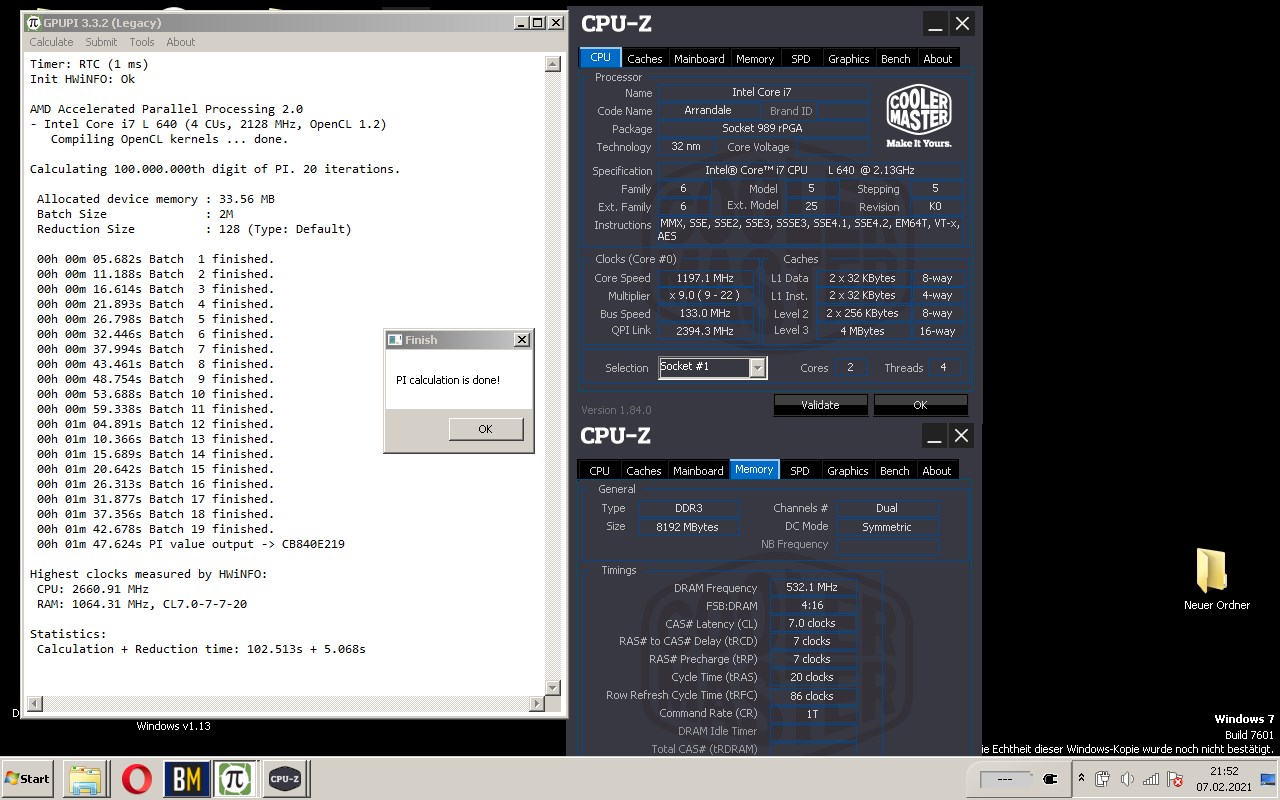Click the Core Speed value 1197.1 MHz

coord(705,278)
